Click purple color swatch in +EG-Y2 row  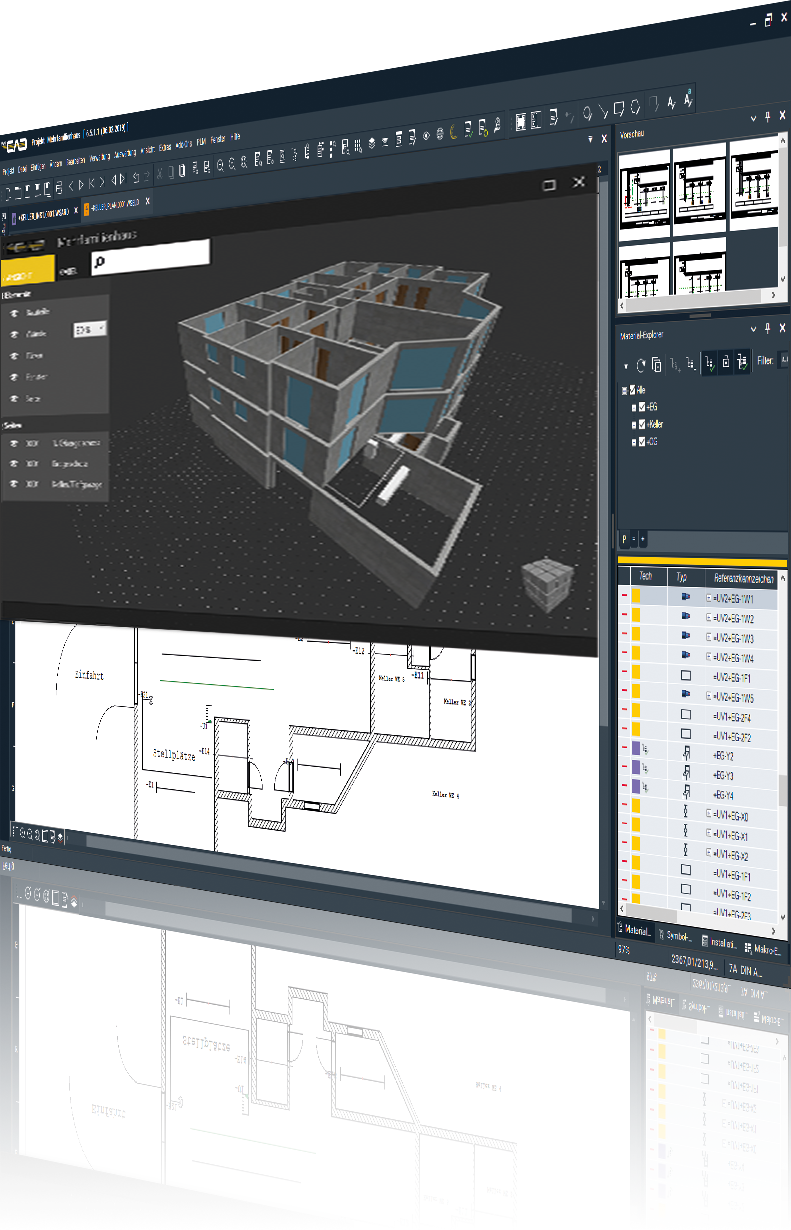[x=634, y=747]
